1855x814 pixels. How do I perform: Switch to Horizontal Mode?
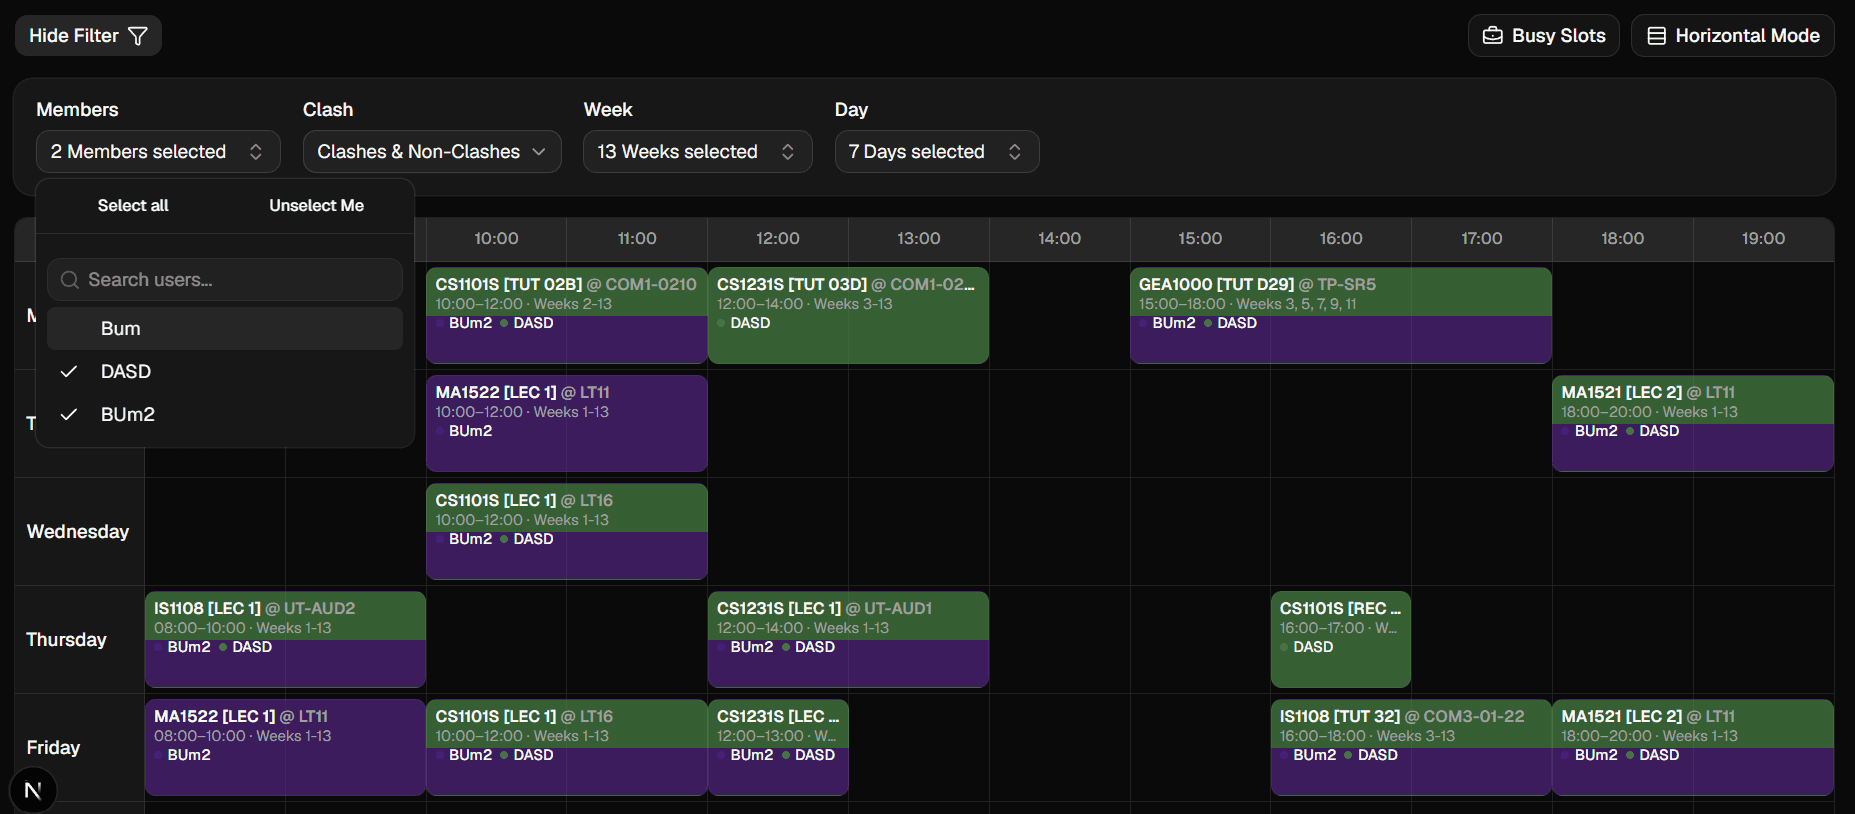[x=1732, y=36]
